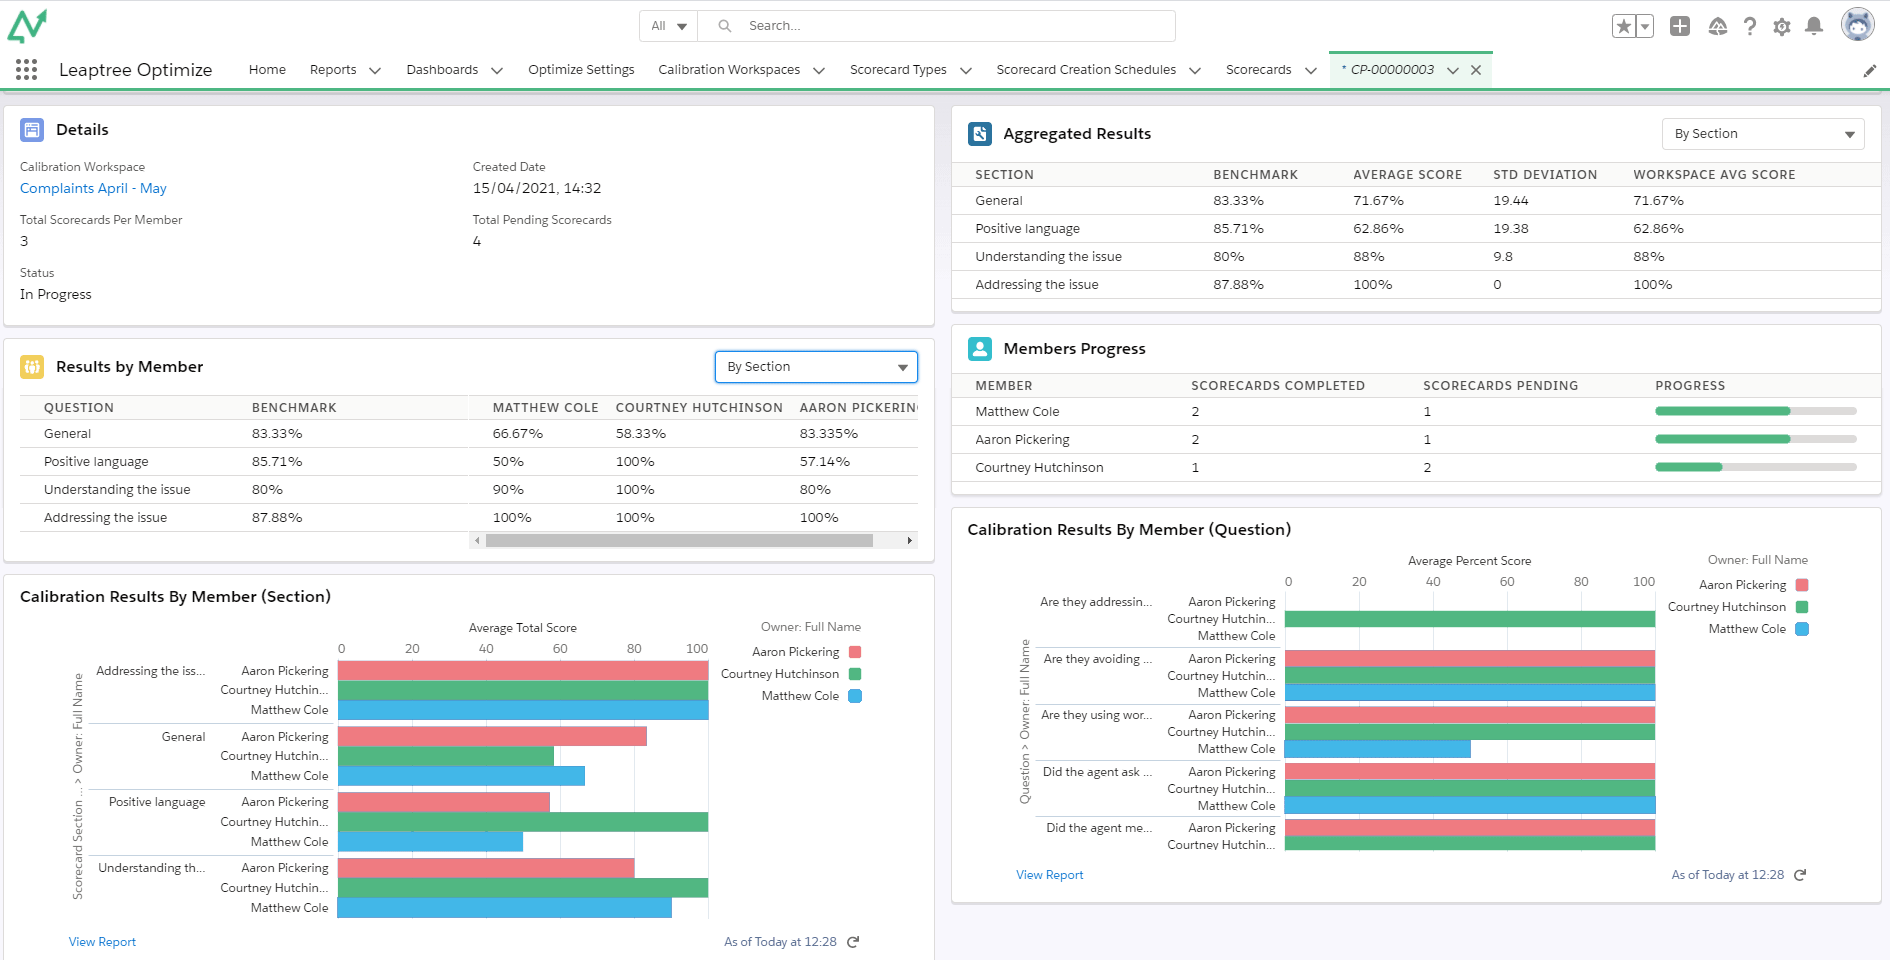
Task: Click Matthew Cole blue swatch in Section legend
Action: coord(855,696)
